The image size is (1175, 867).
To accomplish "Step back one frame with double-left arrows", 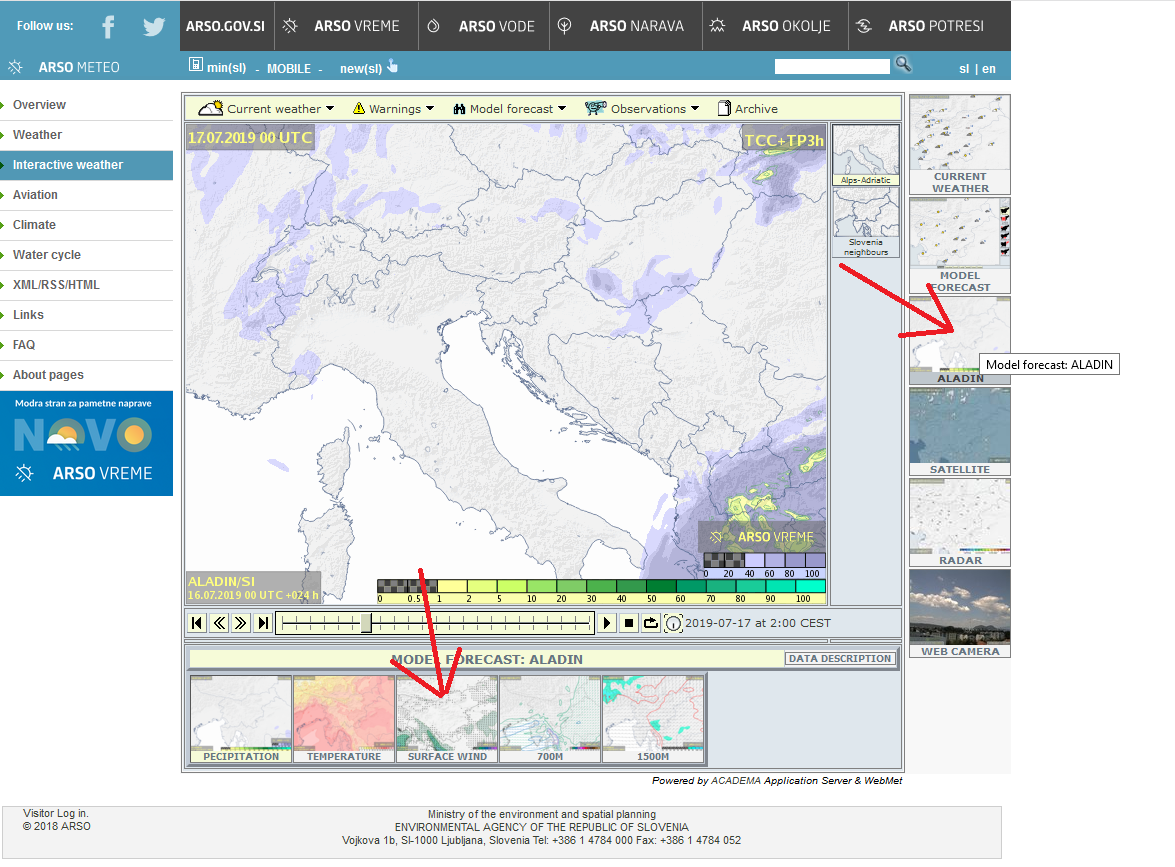I will 219,623.
